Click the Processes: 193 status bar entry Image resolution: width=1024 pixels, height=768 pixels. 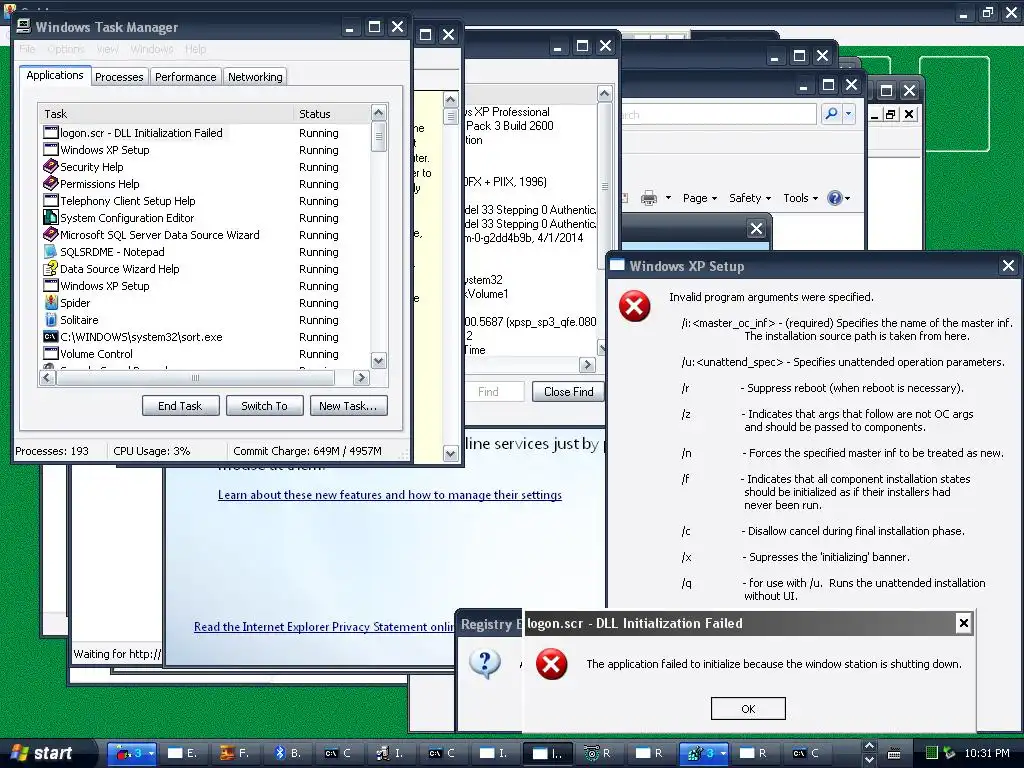[52, 451]
